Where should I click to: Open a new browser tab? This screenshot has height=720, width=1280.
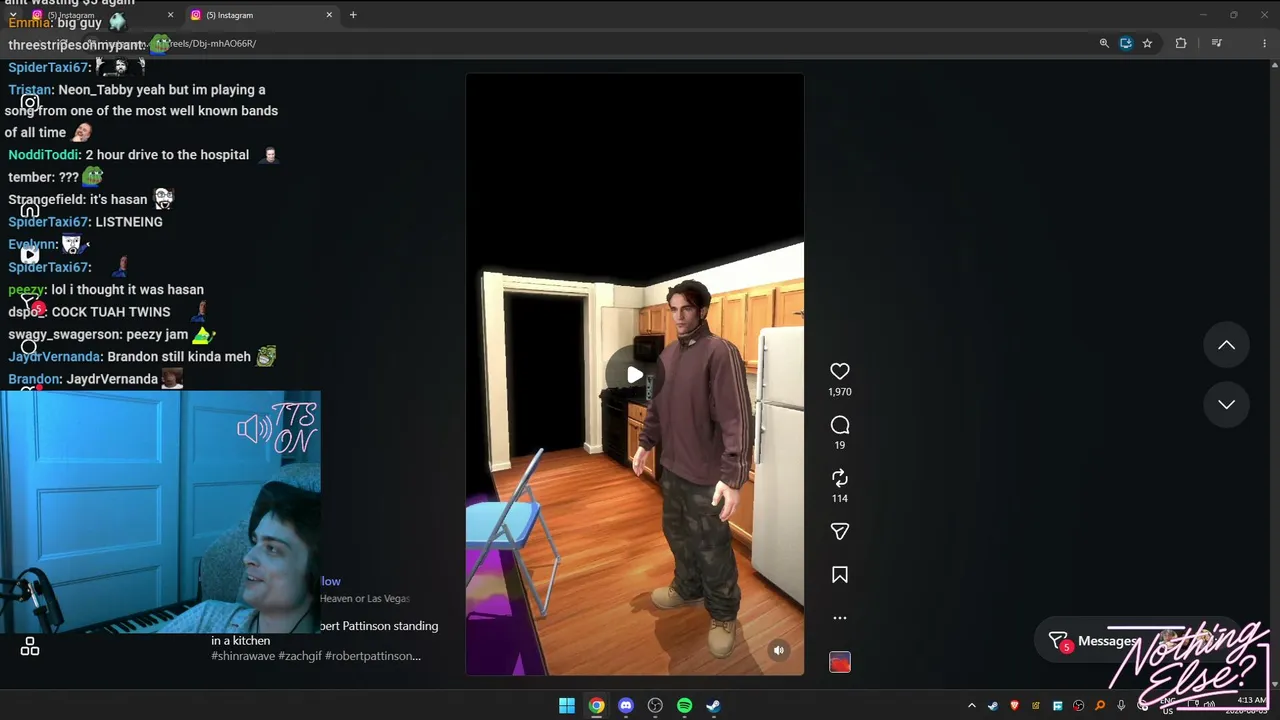353,15
